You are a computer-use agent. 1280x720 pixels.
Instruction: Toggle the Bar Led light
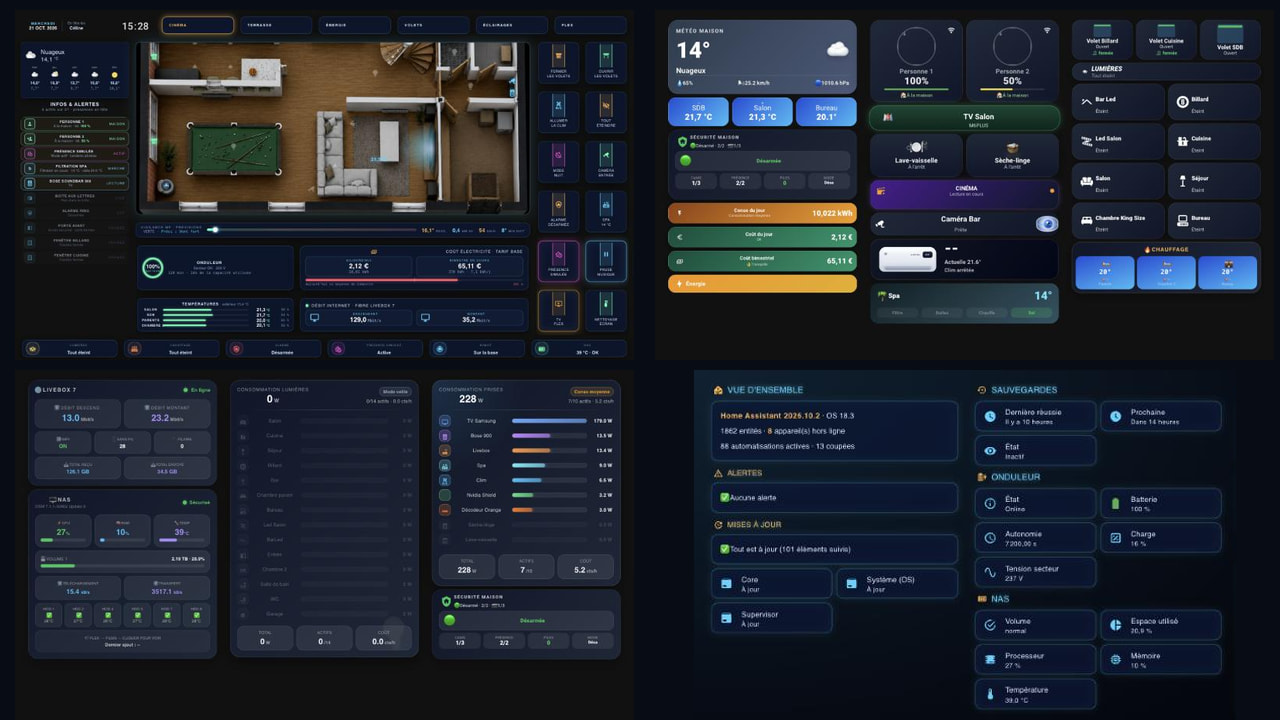(x=1118, y=102)
